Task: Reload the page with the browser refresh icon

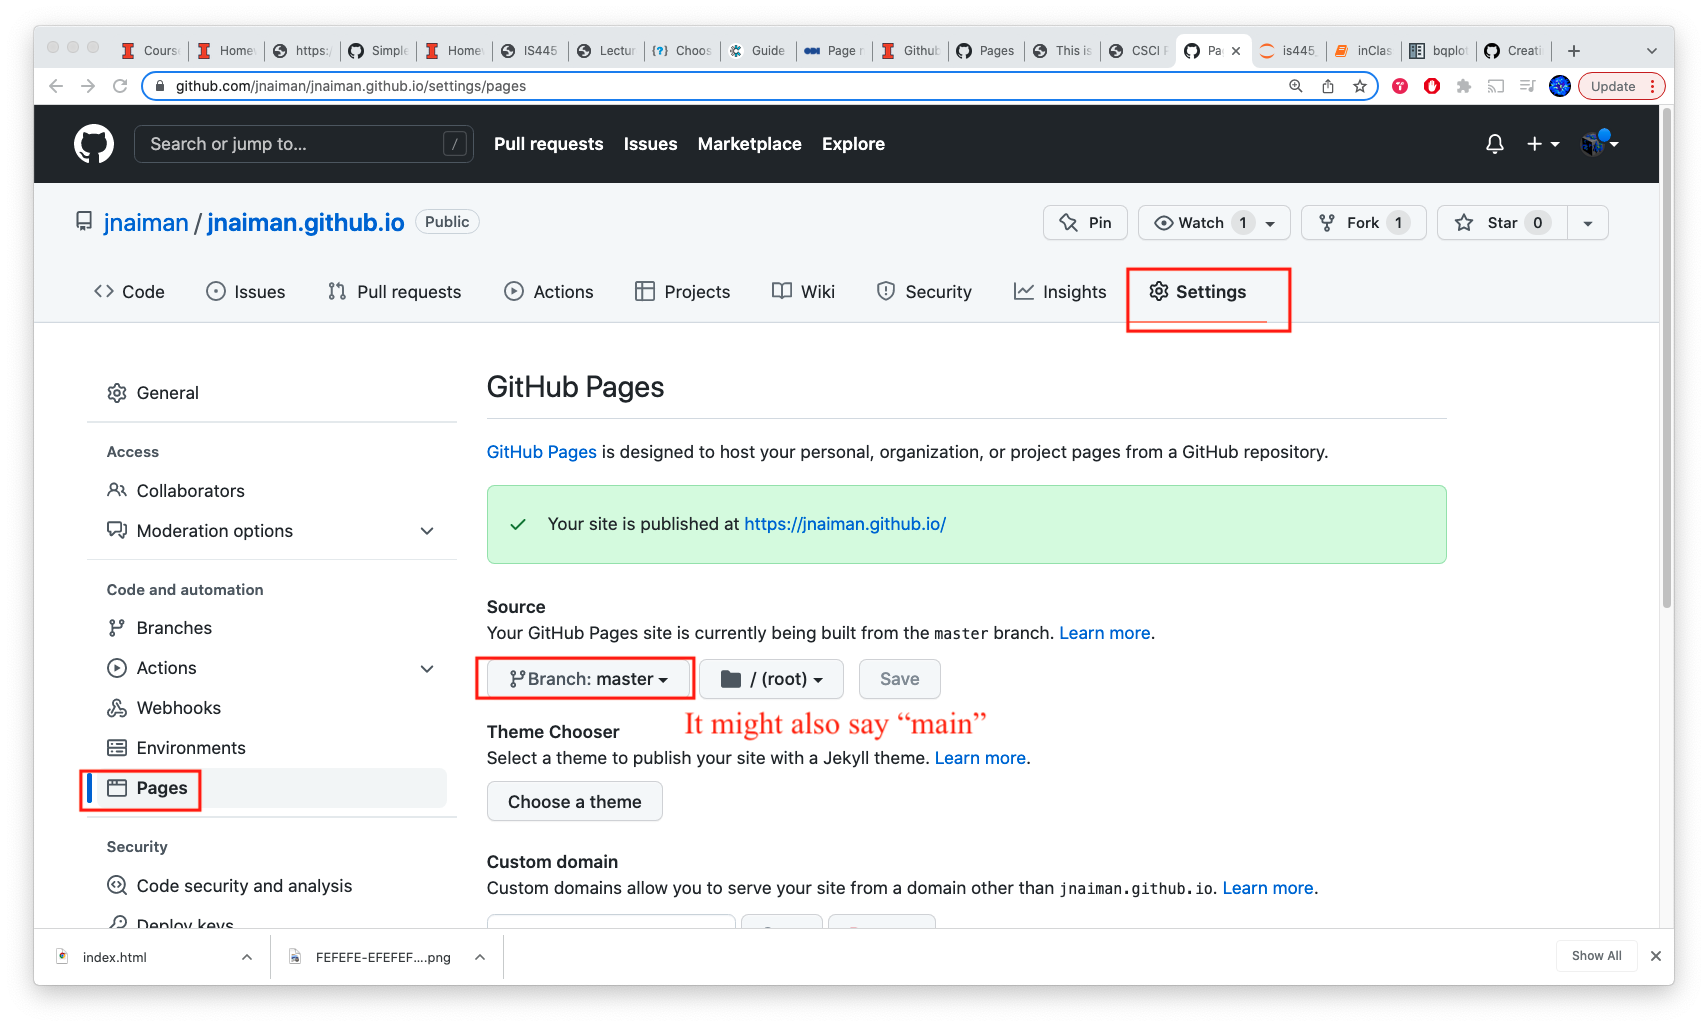Action: click(120, 86)
